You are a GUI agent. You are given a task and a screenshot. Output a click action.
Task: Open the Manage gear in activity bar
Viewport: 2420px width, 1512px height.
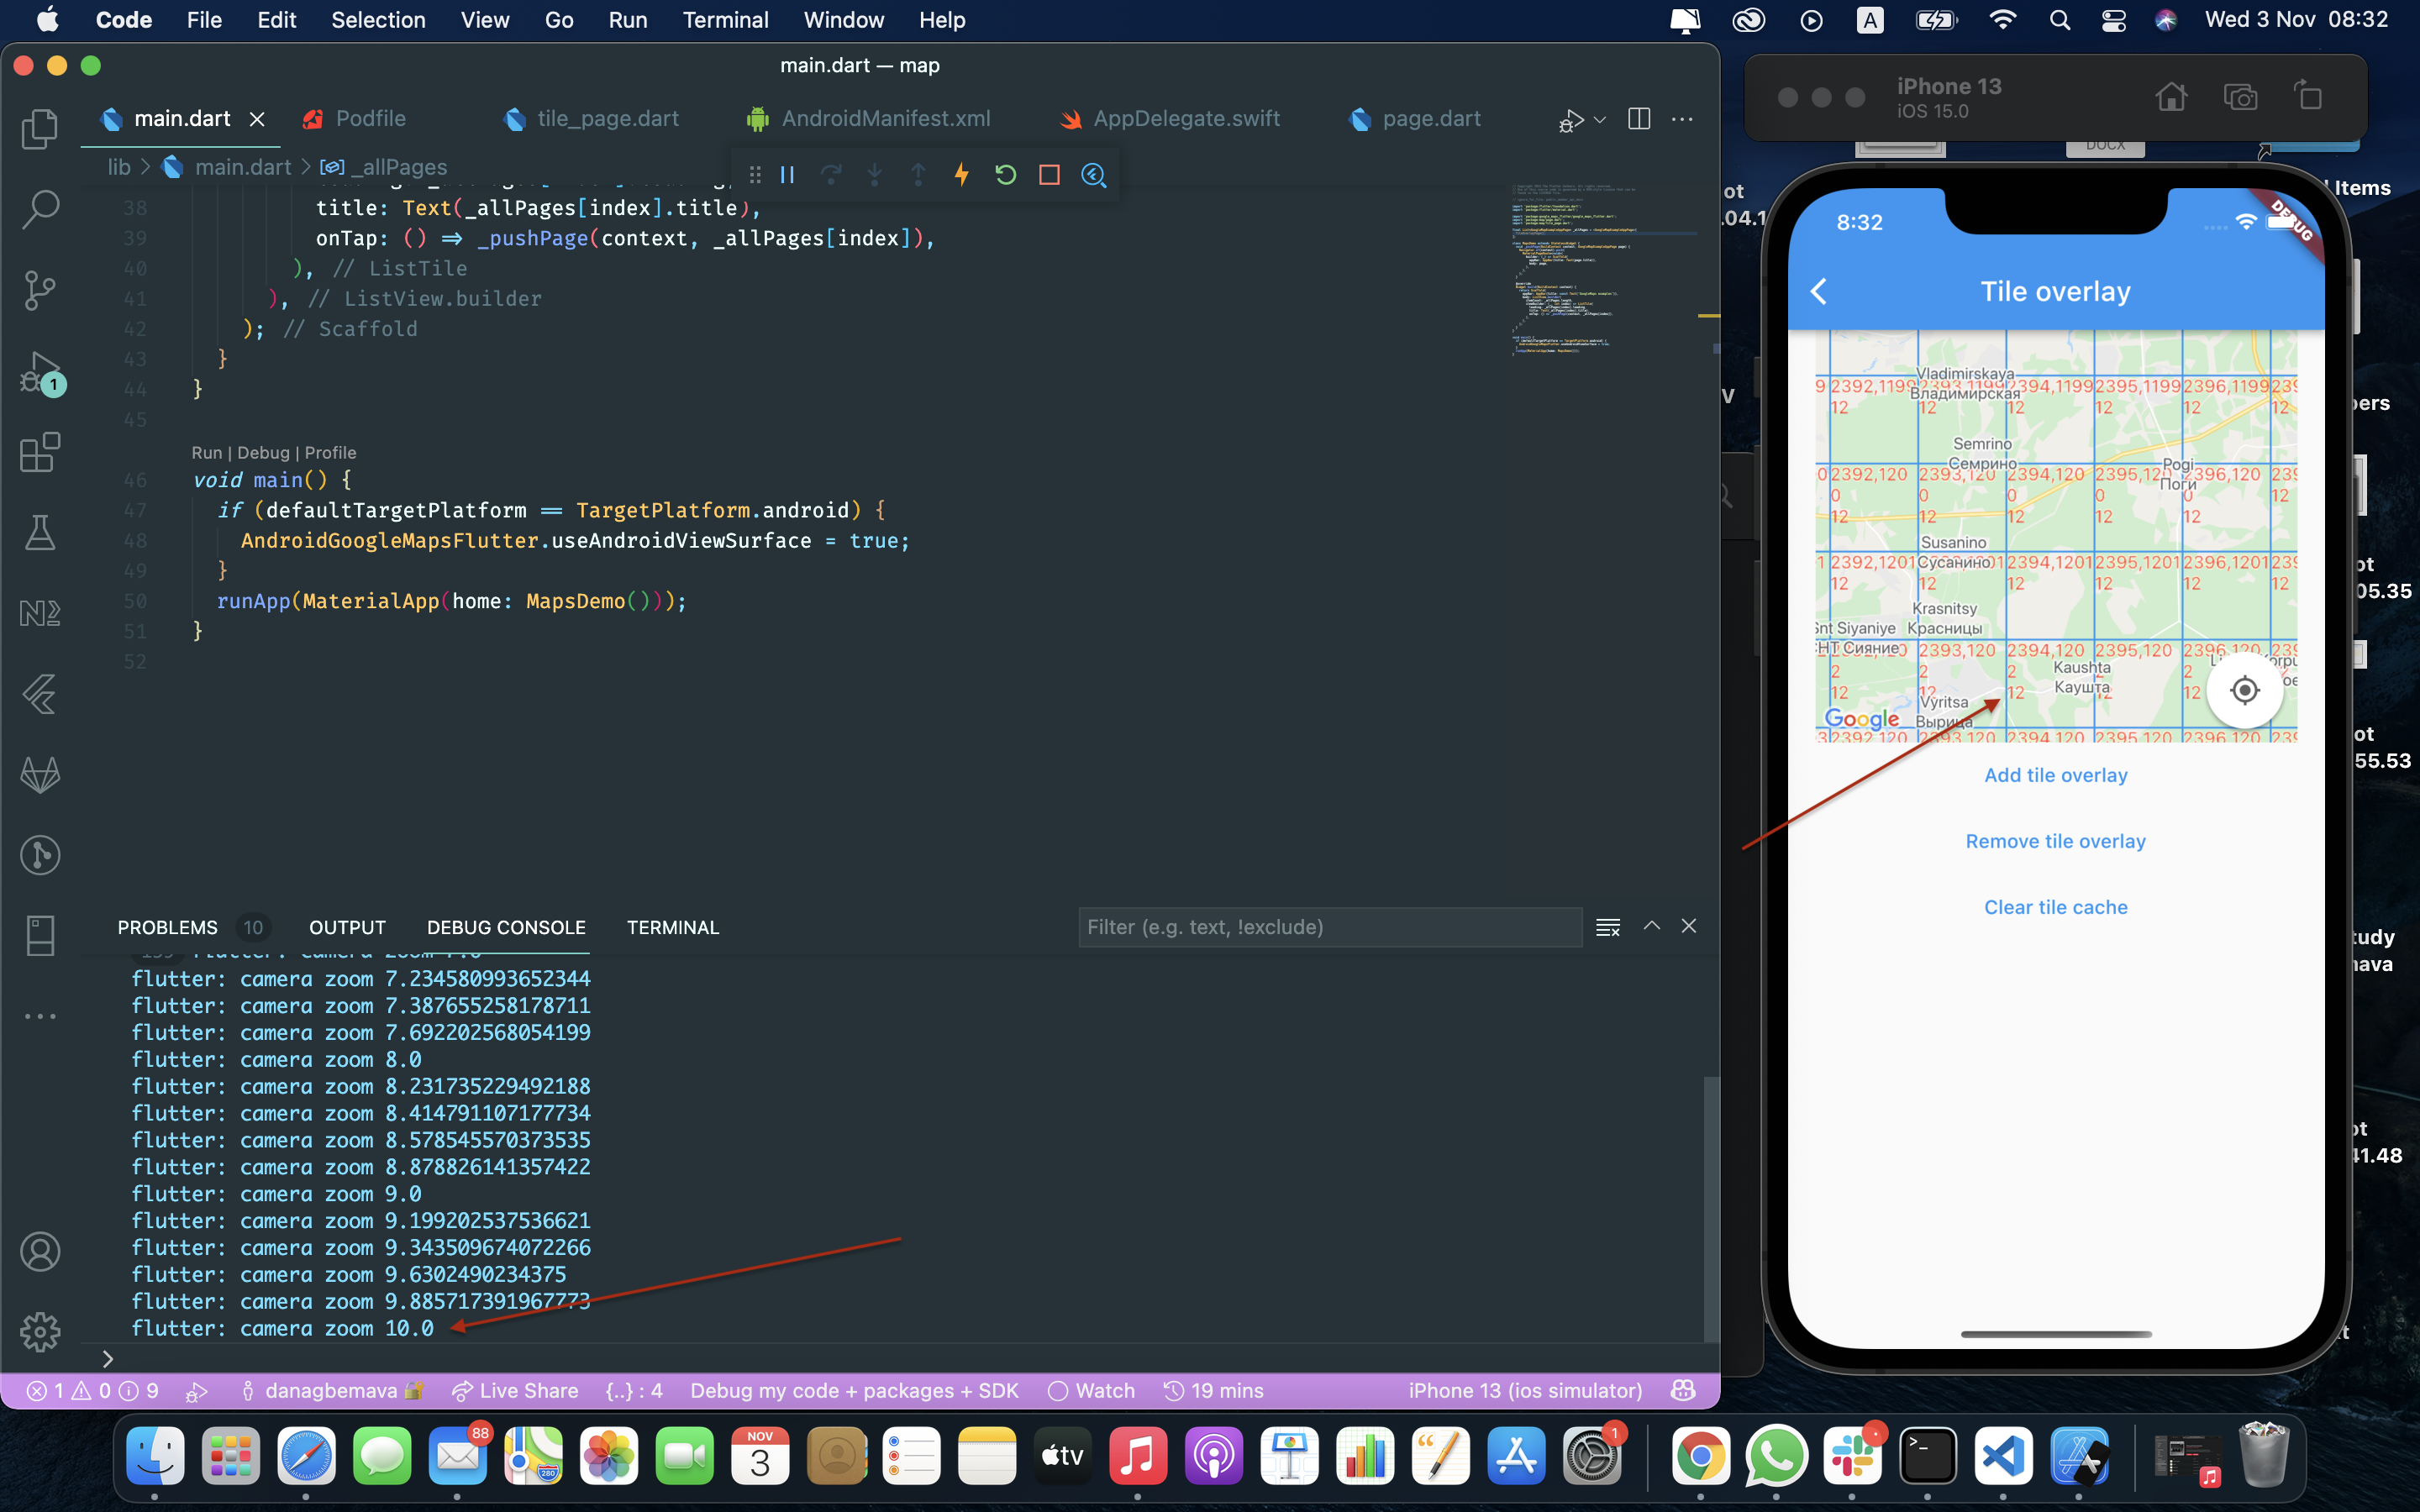[40, 1332]
